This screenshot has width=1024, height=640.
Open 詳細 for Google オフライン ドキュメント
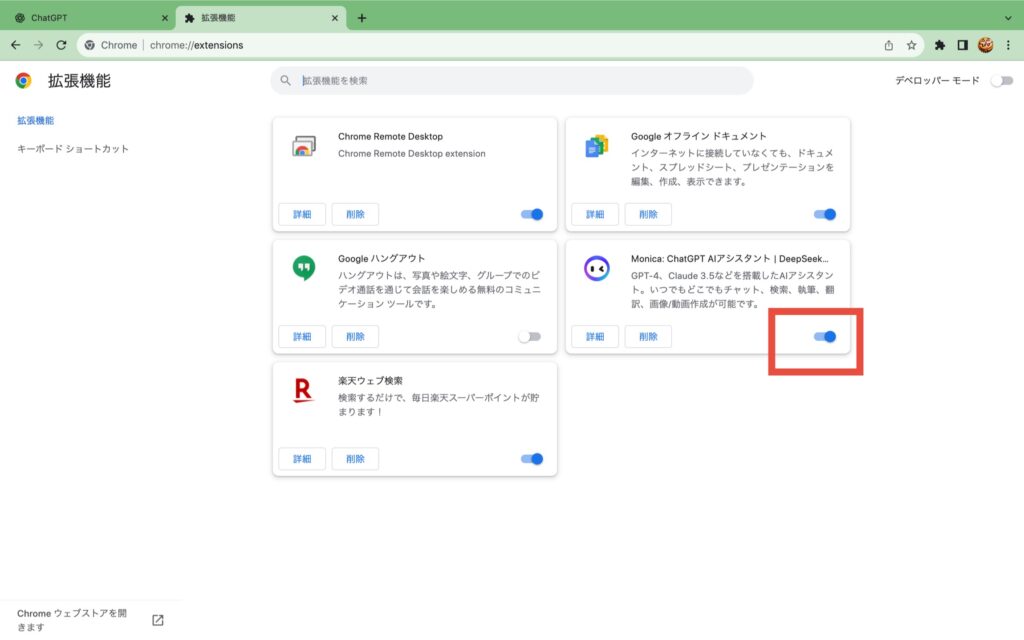point(595,214)
